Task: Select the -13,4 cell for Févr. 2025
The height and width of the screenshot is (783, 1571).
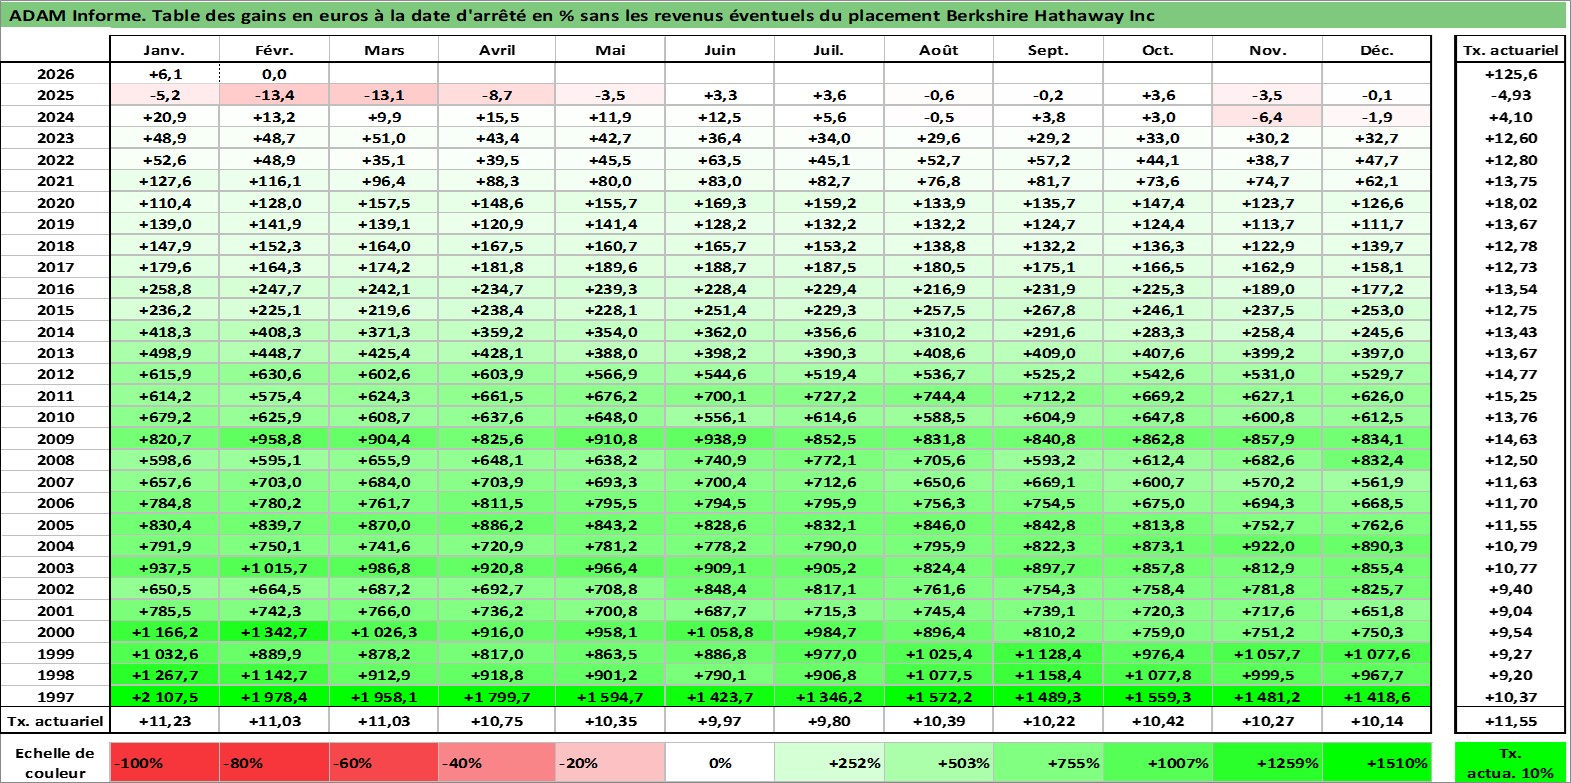Action: pyautogui.click(x=274, y=95)
